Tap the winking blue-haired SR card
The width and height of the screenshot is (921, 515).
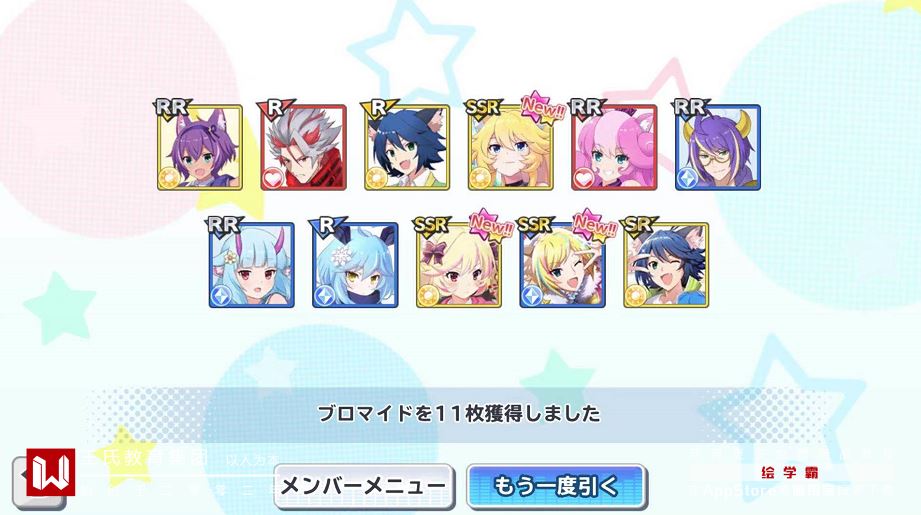[665, 265]
